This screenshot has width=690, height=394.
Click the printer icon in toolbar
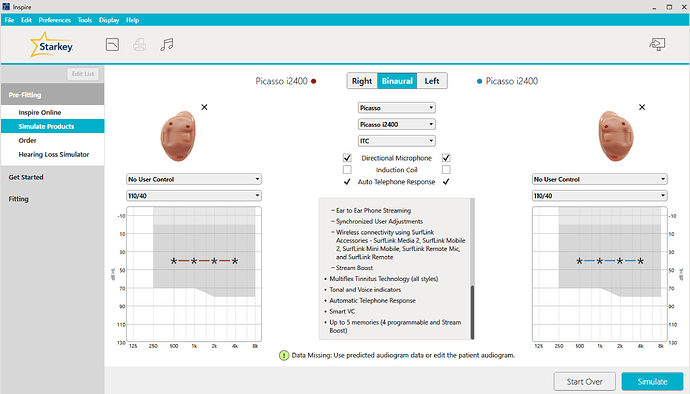pos(139,44)
